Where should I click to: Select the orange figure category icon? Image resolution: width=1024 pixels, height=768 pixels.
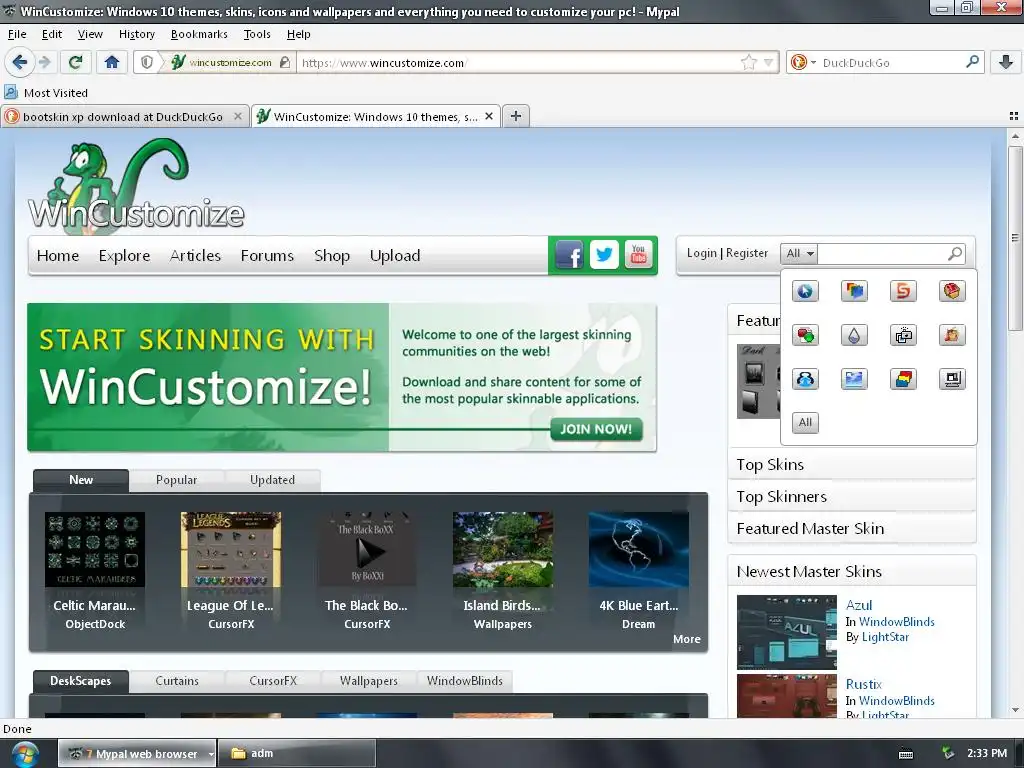pyautogui.click(x=952, y=336)
